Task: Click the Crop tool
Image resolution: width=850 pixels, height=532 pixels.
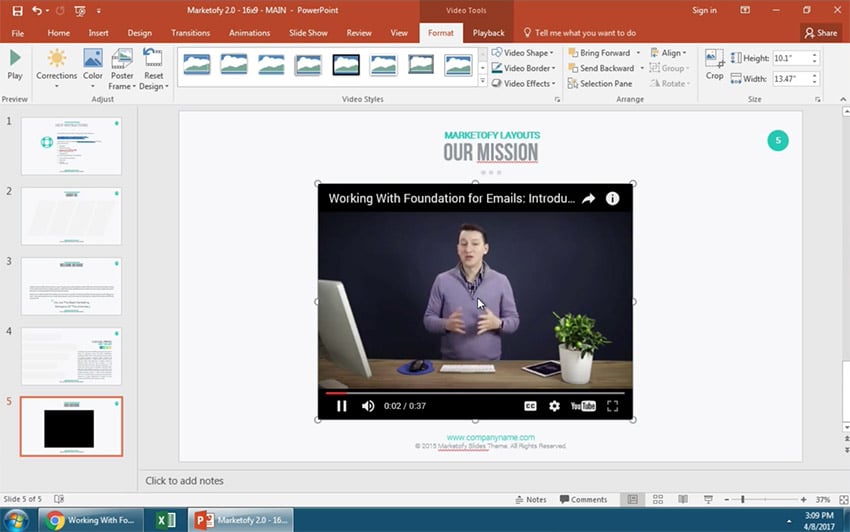Action: 714,64
